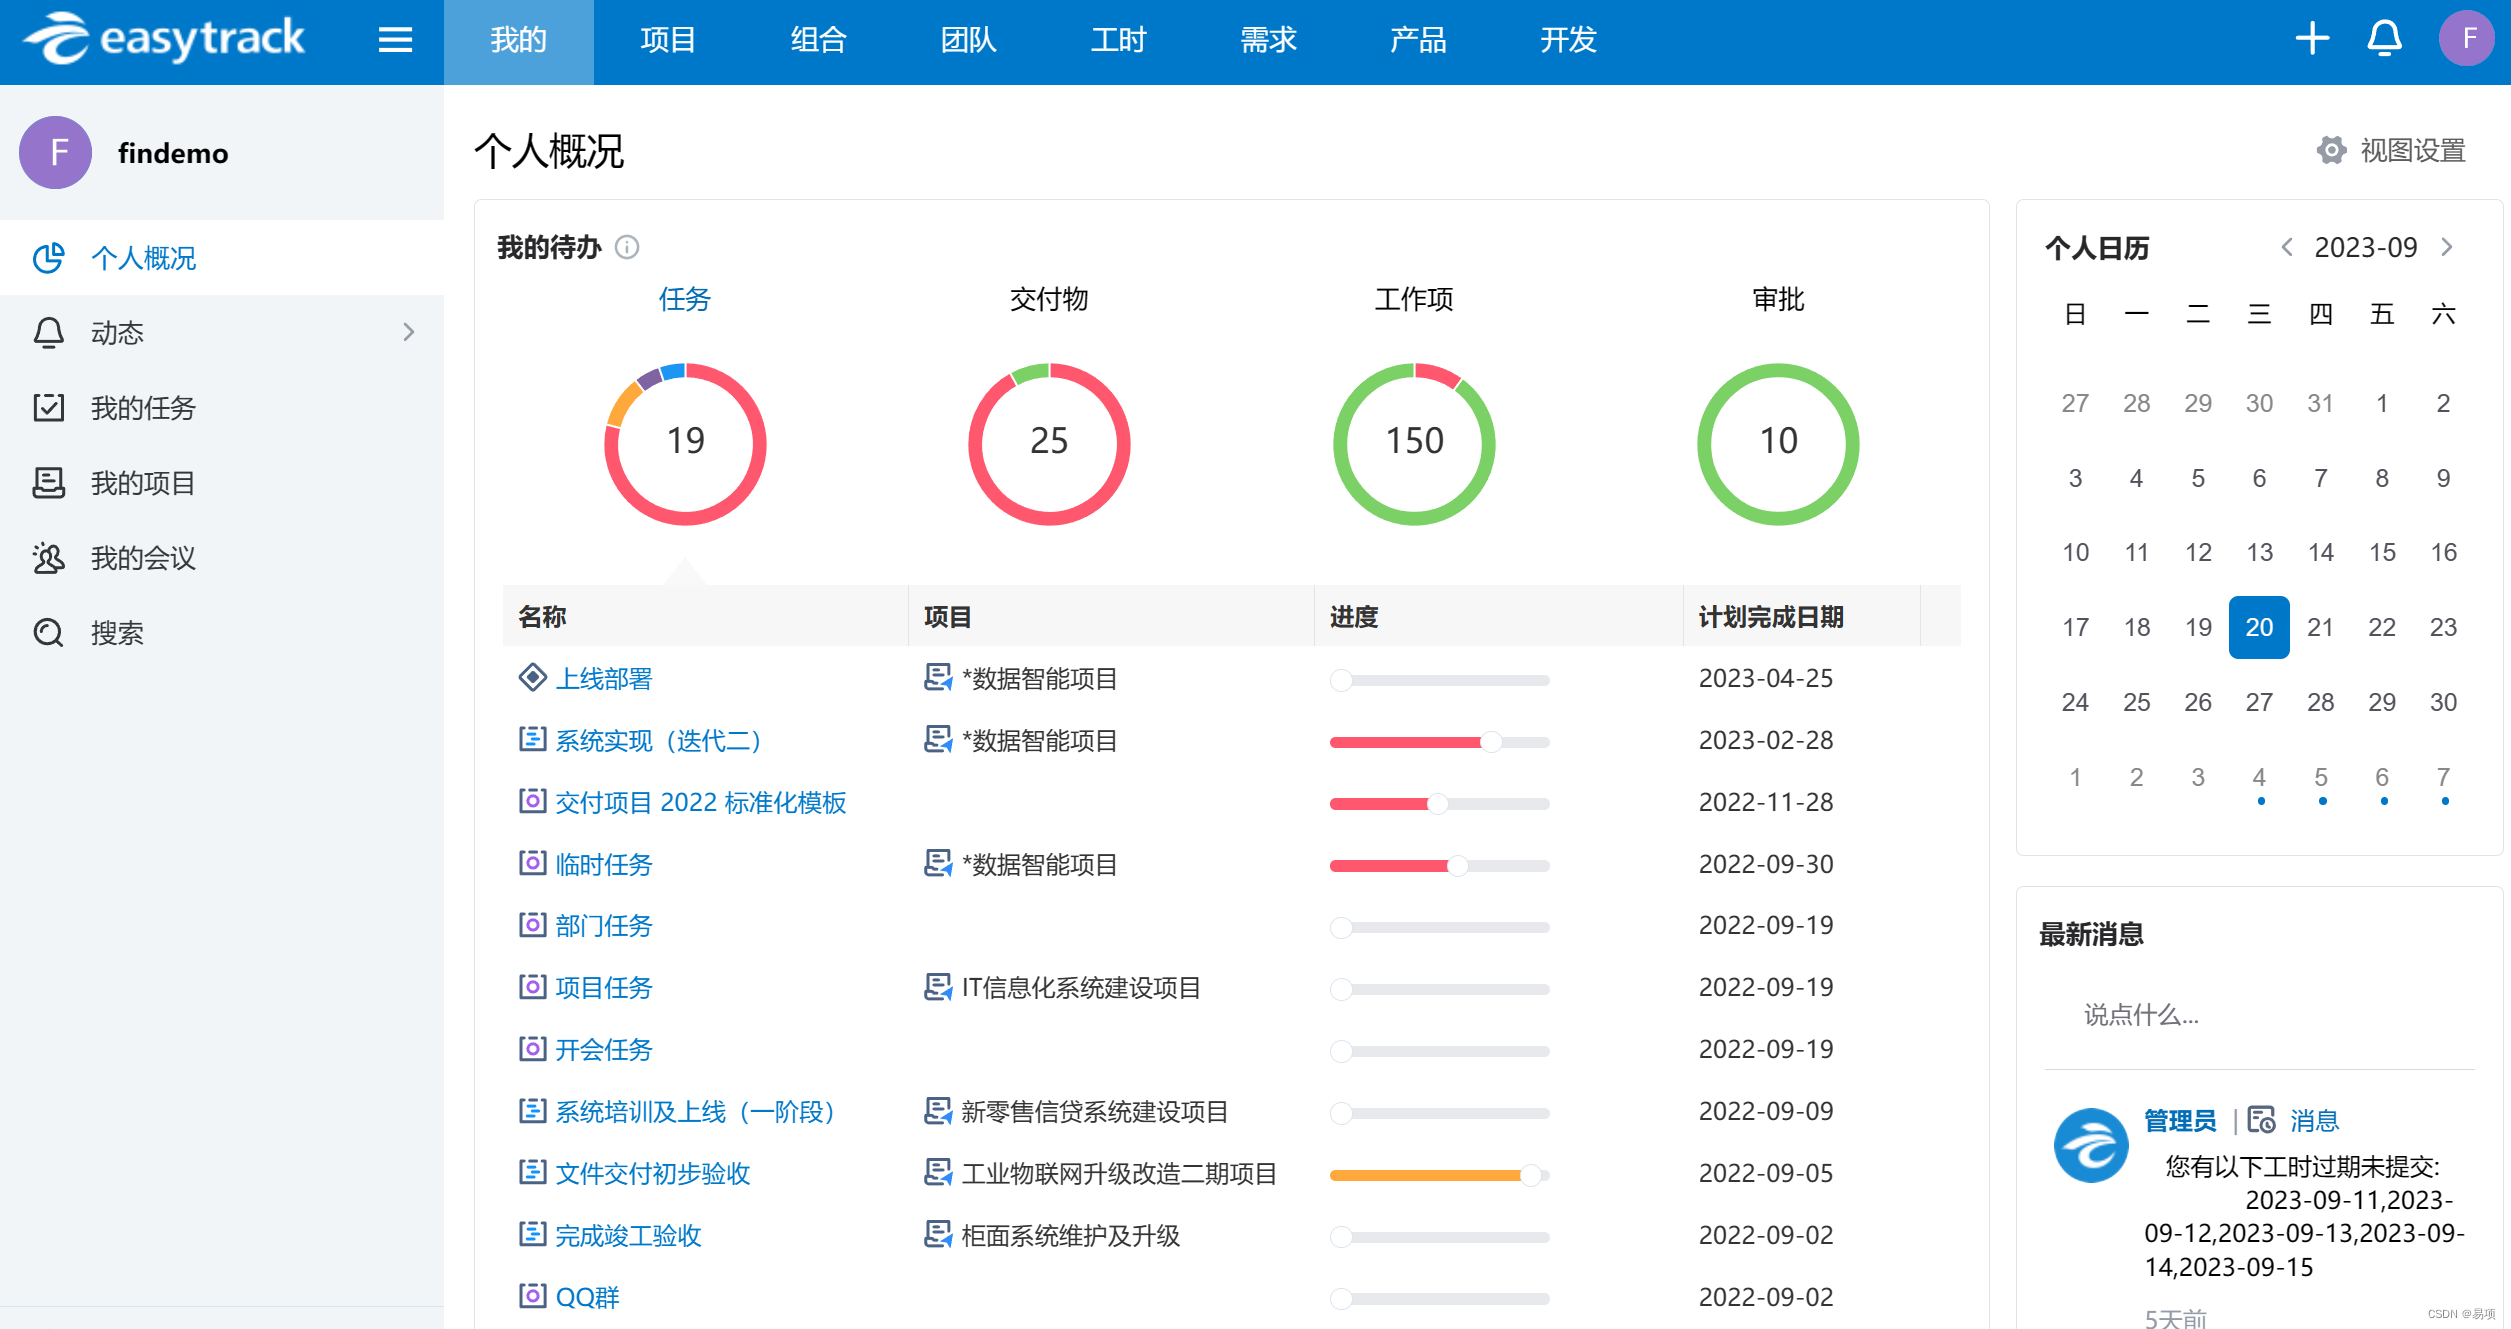
Task: Open the notification bell in top bar
Action: click(2384, 39)
